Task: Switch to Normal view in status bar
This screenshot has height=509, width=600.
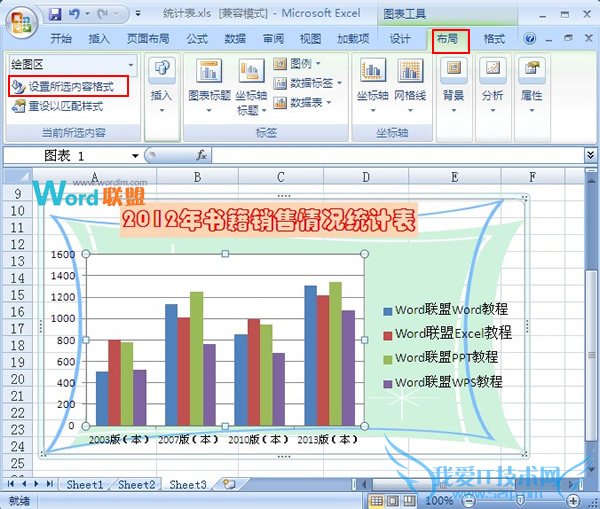Action: 377,501
